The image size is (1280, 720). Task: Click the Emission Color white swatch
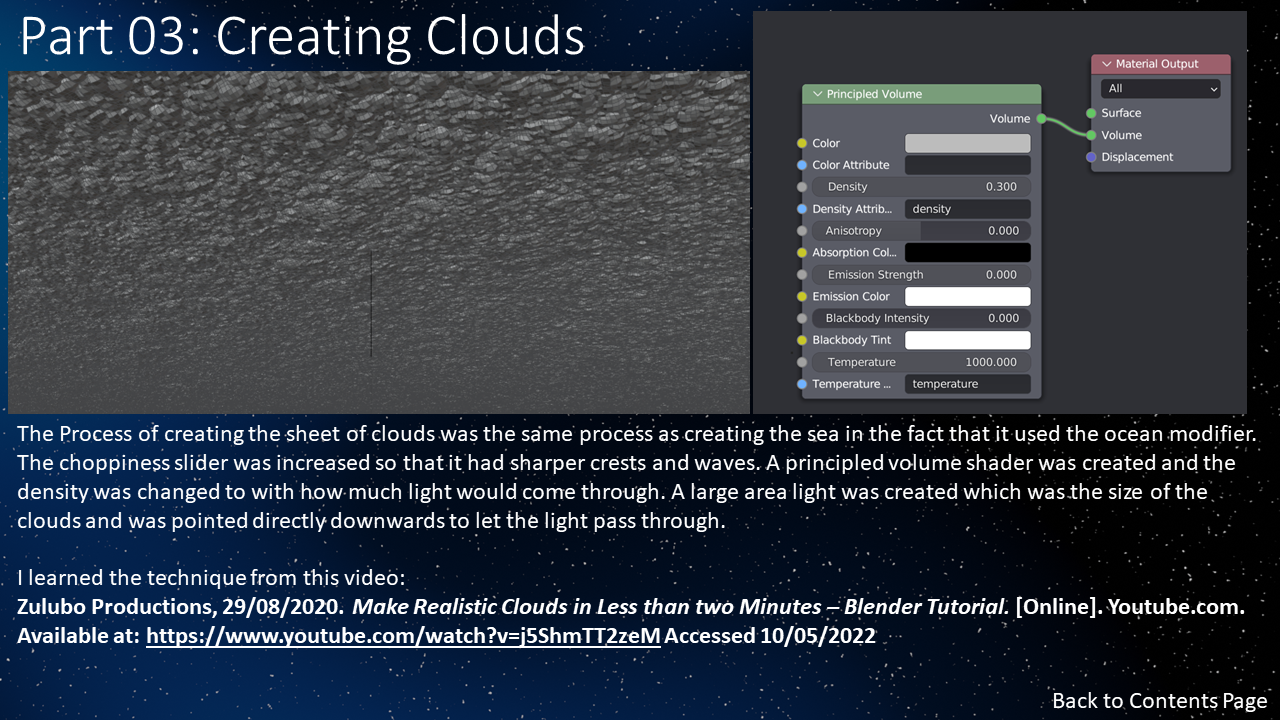click(x=967, y=296)
